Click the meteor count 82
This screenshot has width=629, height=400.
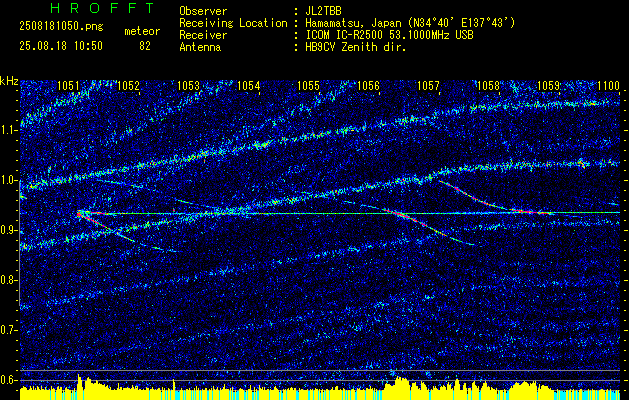click(145, 46)
